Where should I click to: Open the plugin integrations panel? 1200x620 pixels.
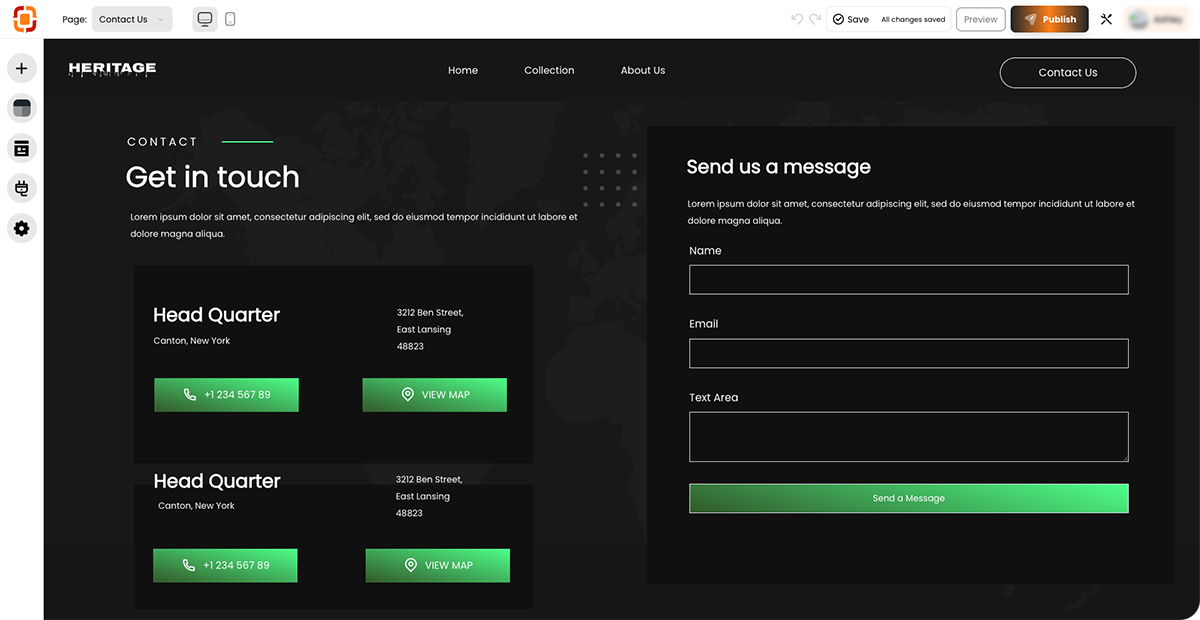pyautogui.click(x=22, y=188)
